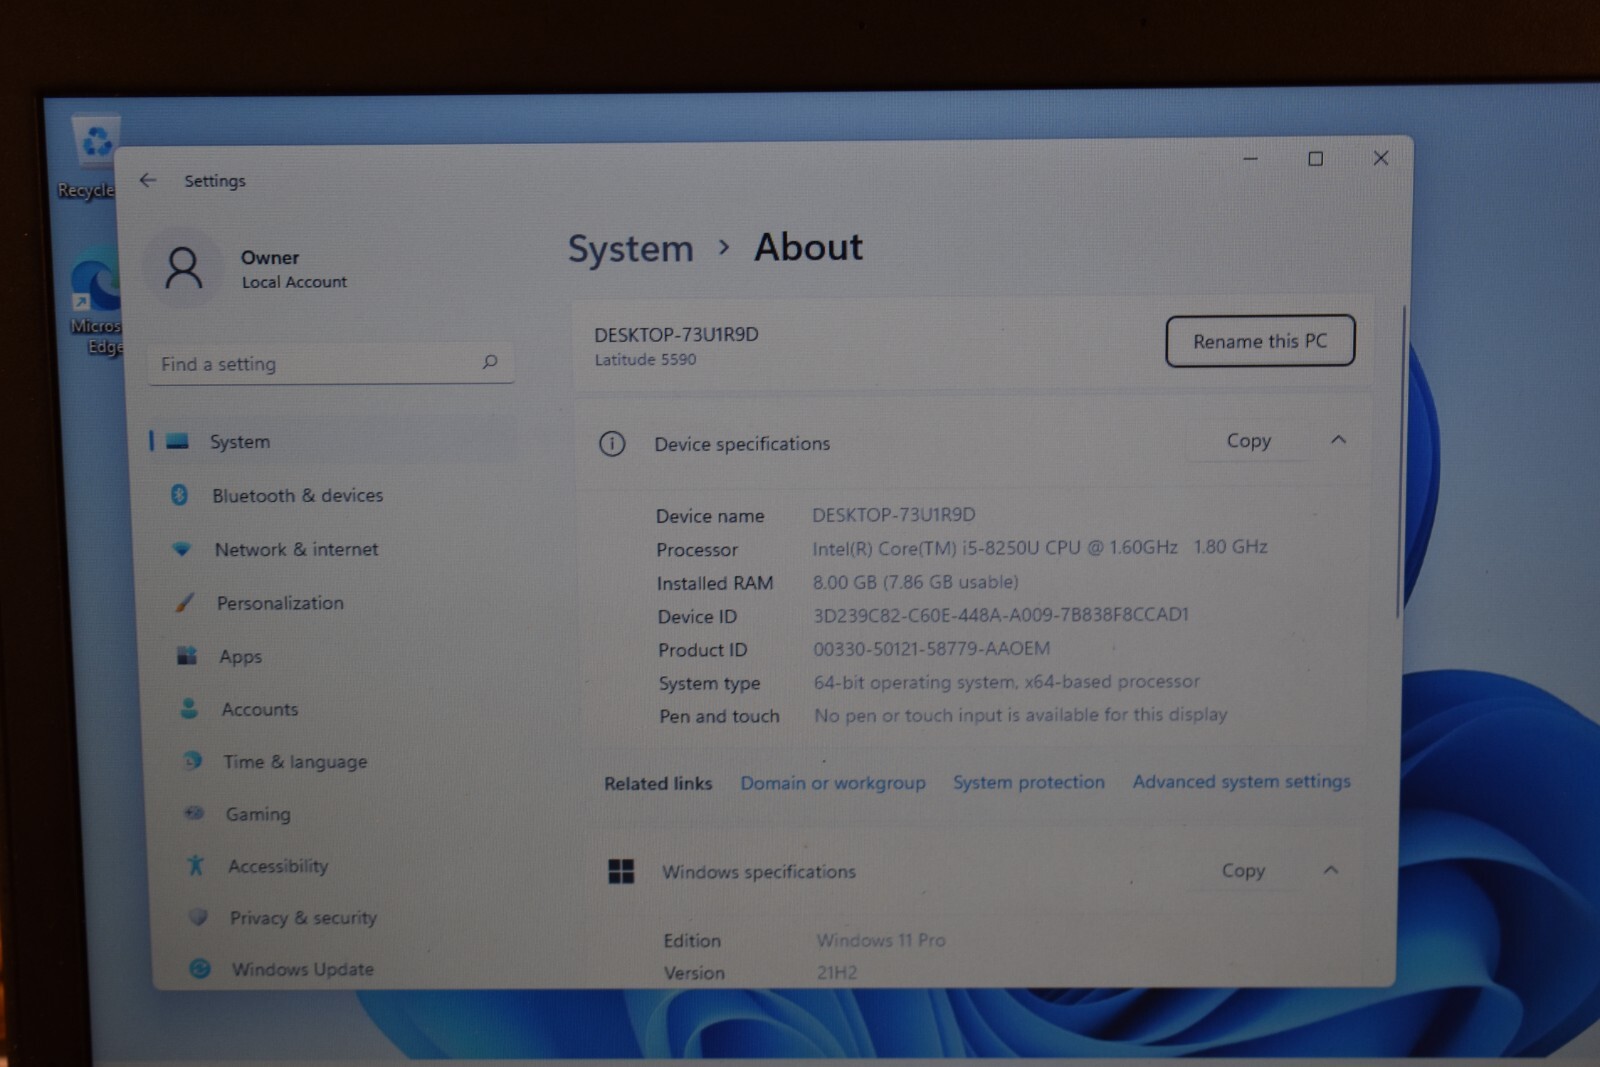This screenshot has width=1600, height=1067.
Task: Click the Accounts person icon
Action: 189,708
